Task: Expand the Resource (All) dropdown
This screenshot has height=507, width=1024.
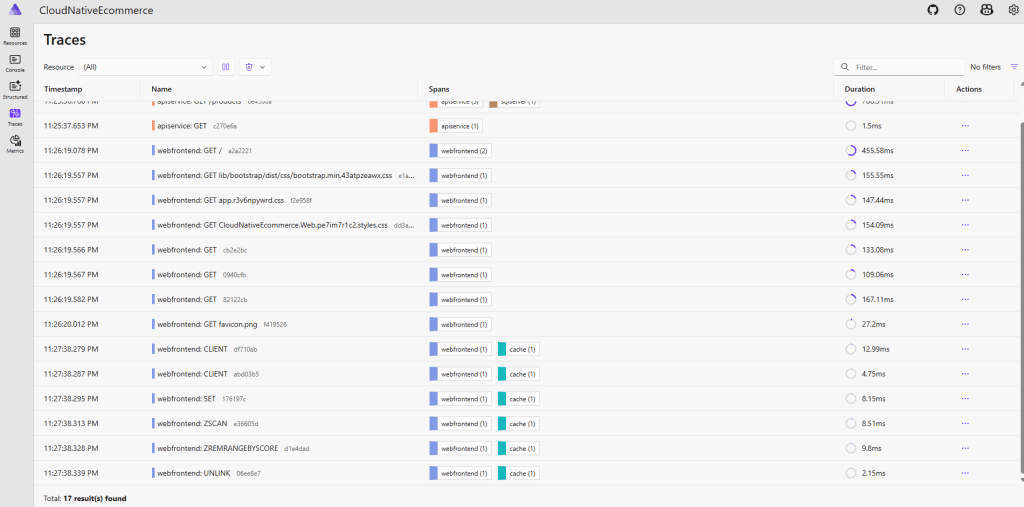Action: [x=145, y=67]
